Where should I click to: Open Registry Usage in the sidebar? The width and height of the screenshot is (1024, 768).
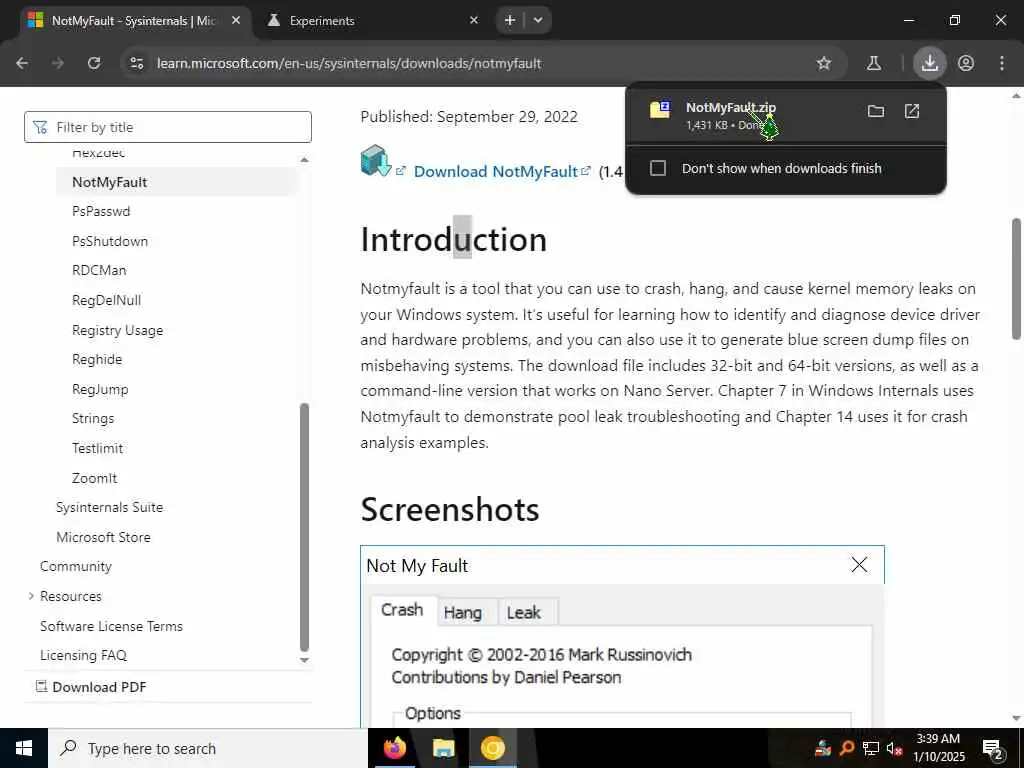point(118,330)
